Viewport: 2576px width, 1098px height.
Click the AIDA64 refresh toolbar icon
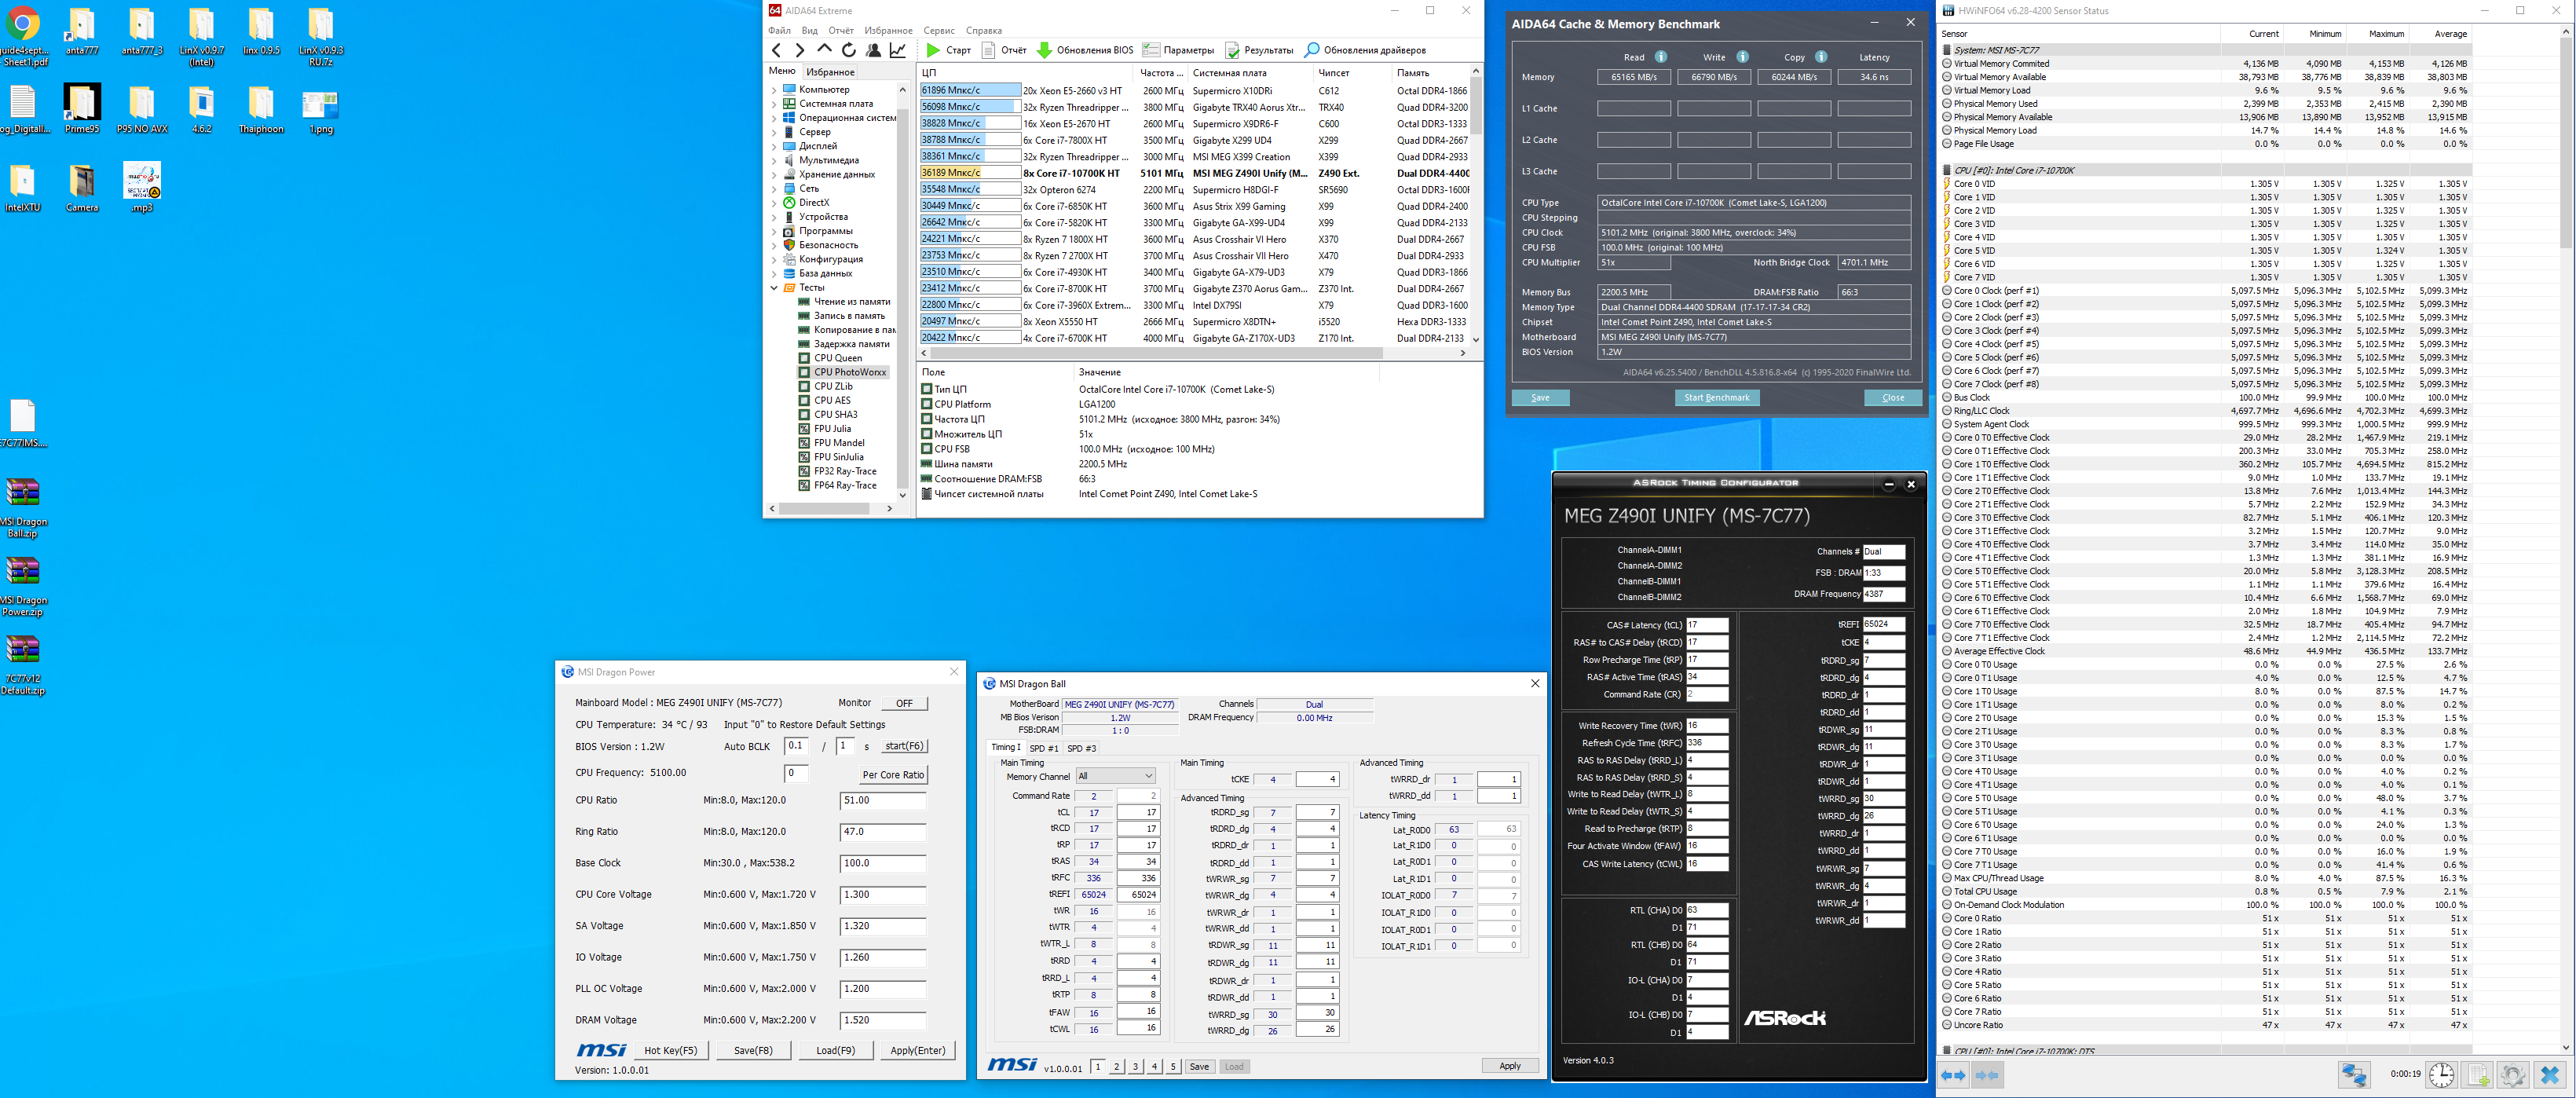point(848,50)
